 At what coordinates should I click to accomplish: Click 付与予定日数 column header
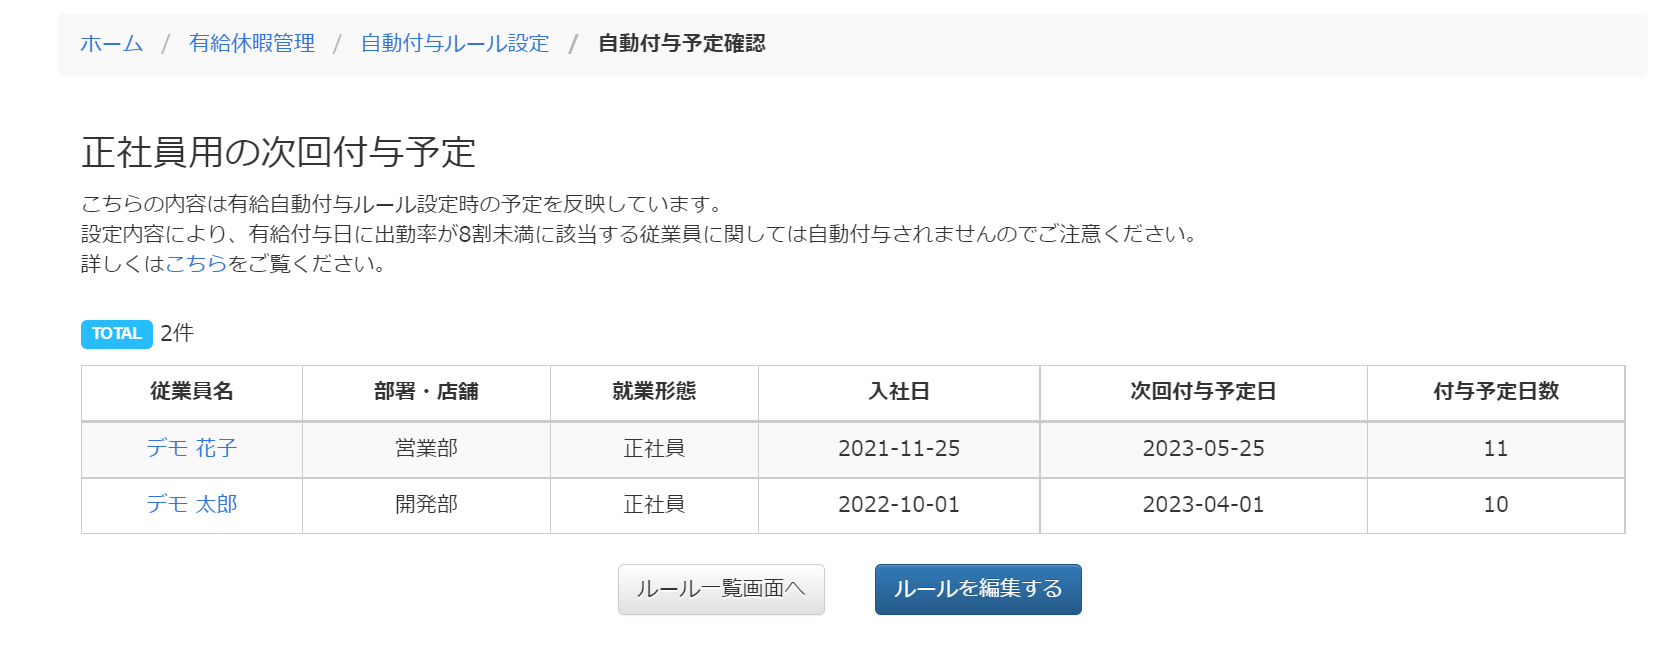(x=1496, y=392)
